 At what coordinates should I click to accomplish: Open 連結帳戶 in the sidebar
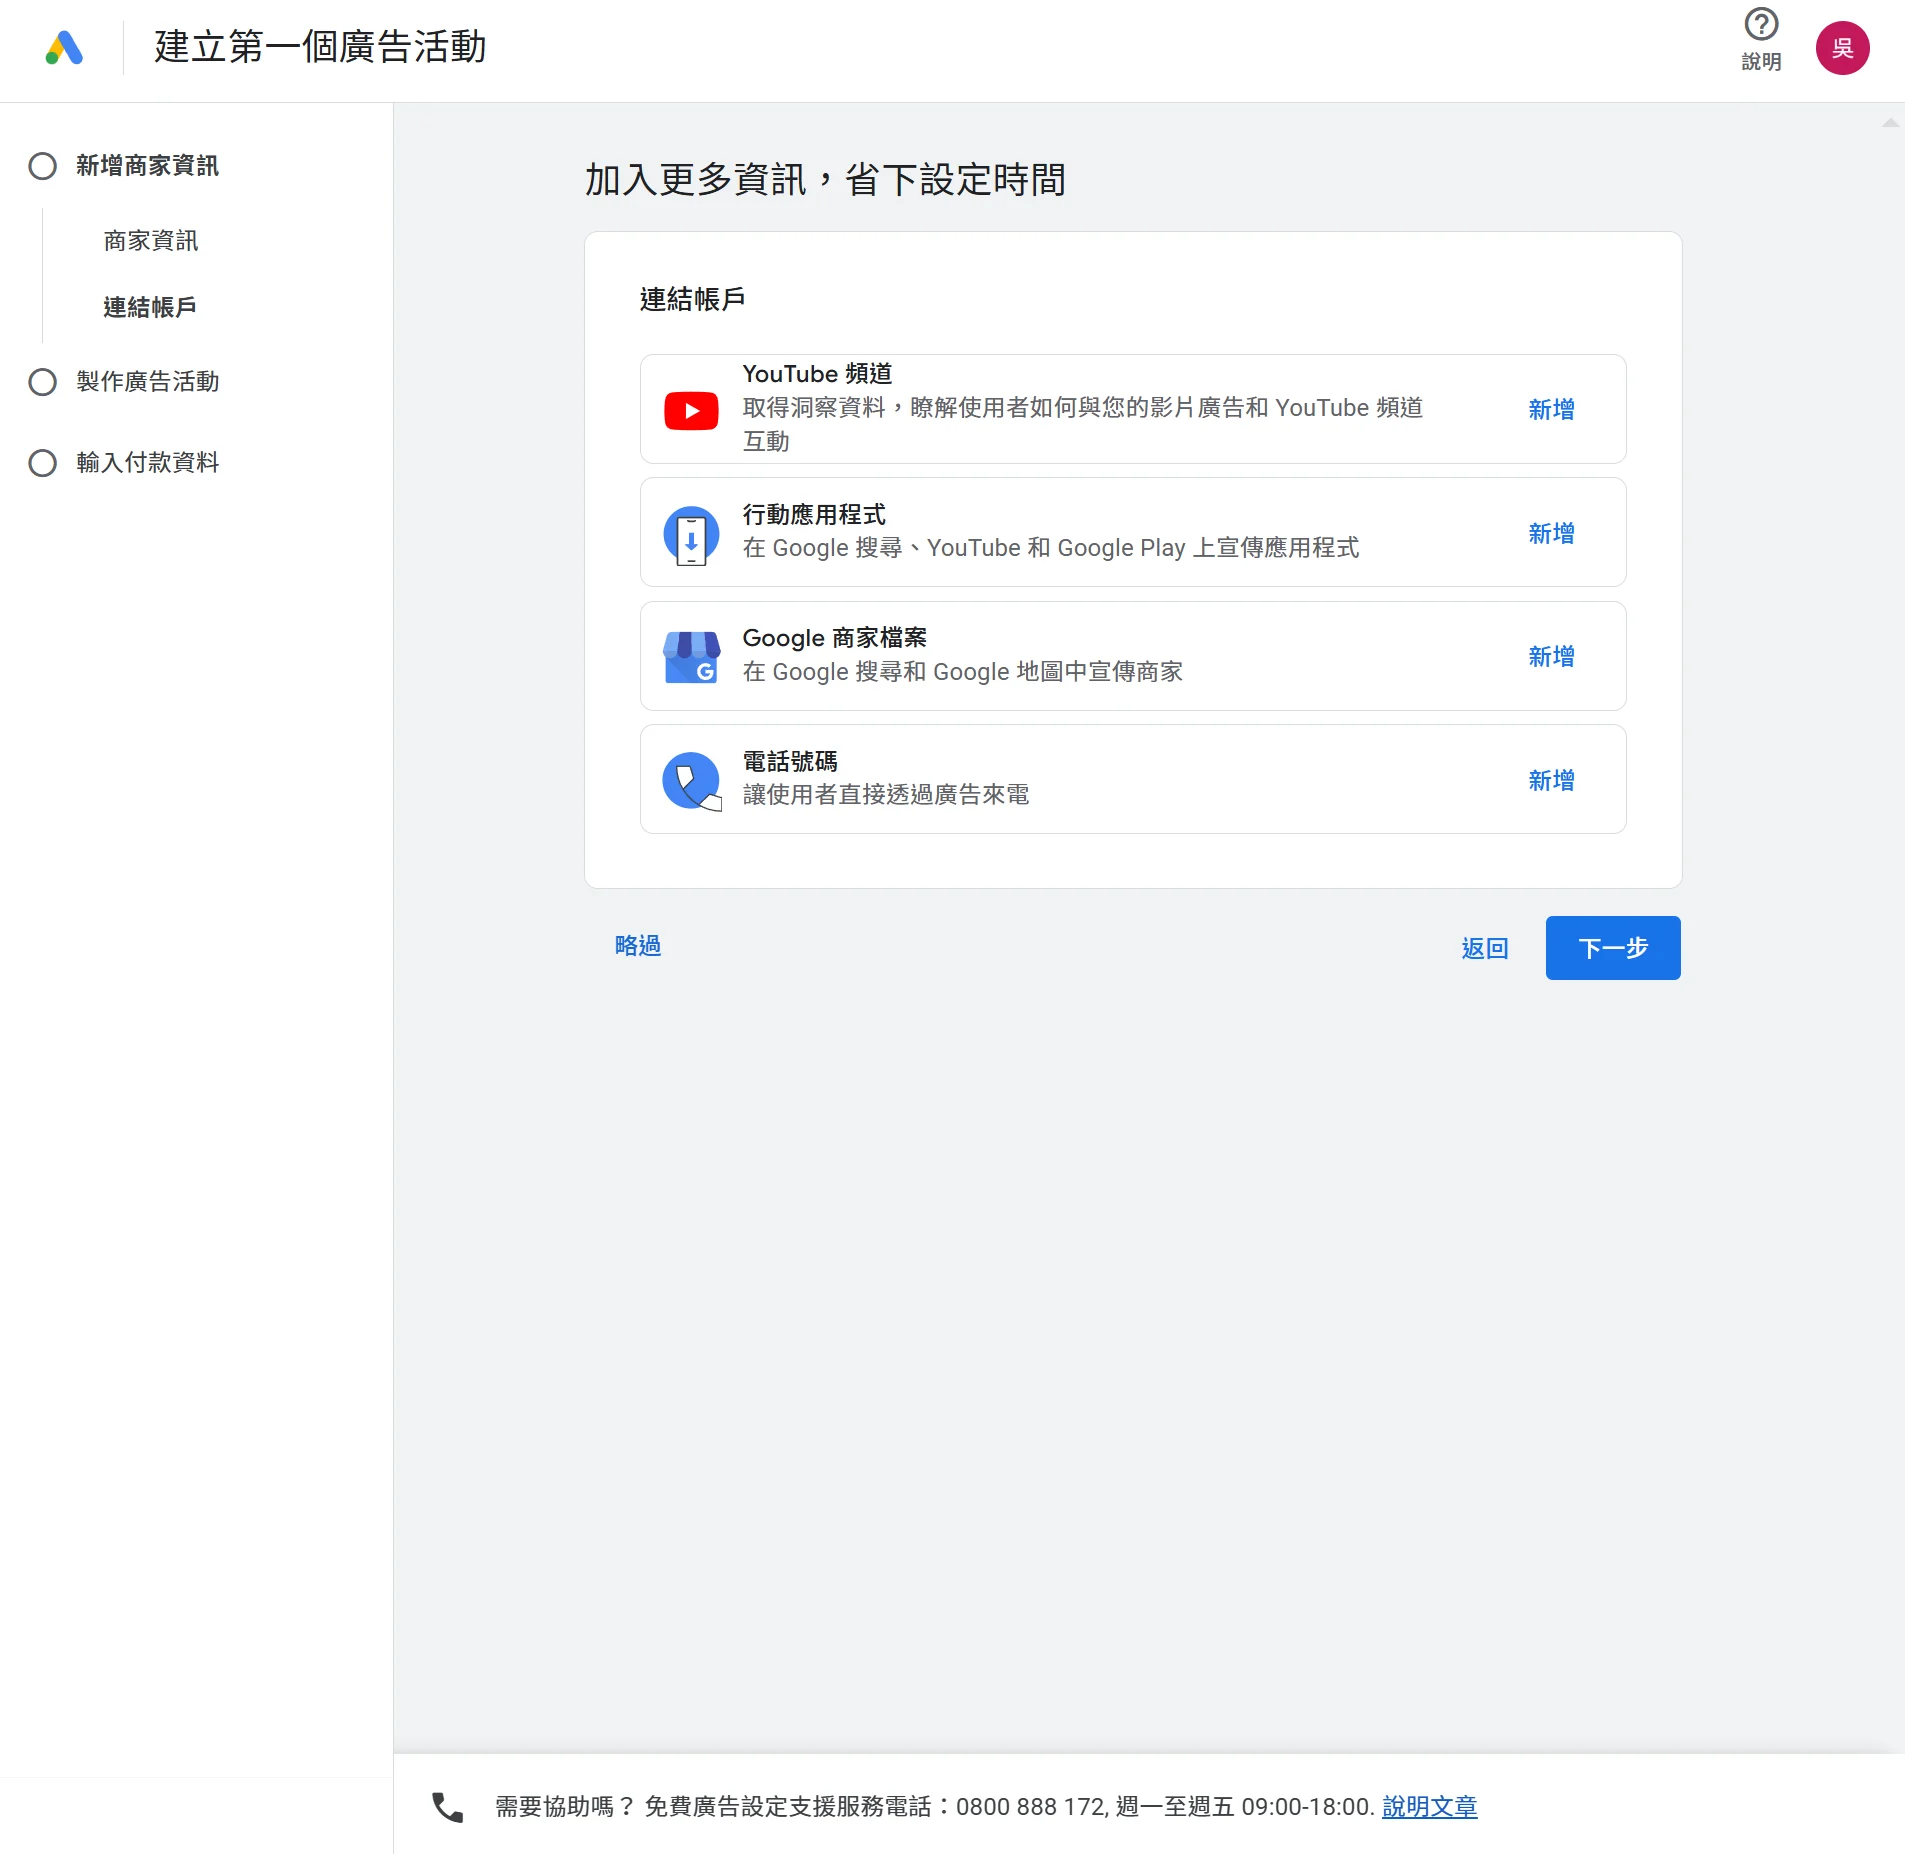click(x=150, y=307)
